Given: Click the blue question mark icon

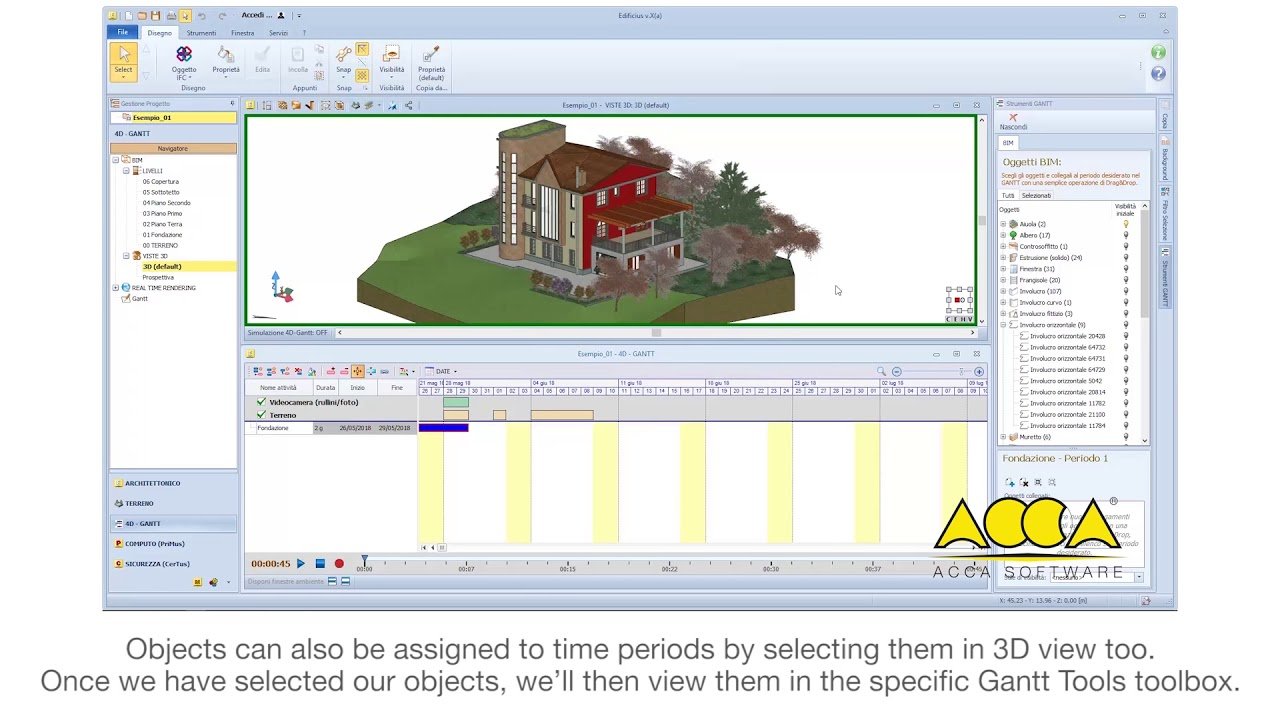Looking at the screenshot, I should [x=1158, y=73].
